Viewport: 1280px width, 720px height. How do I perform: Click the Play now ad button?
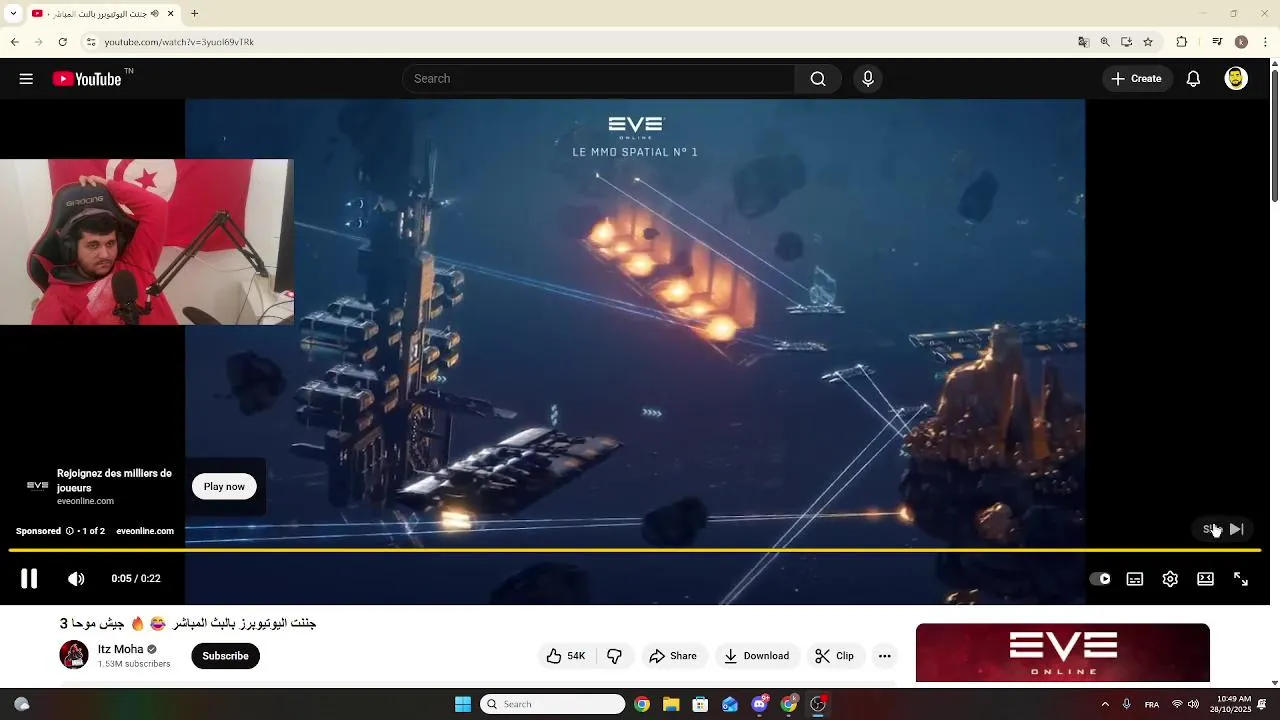tap(224, 487)
